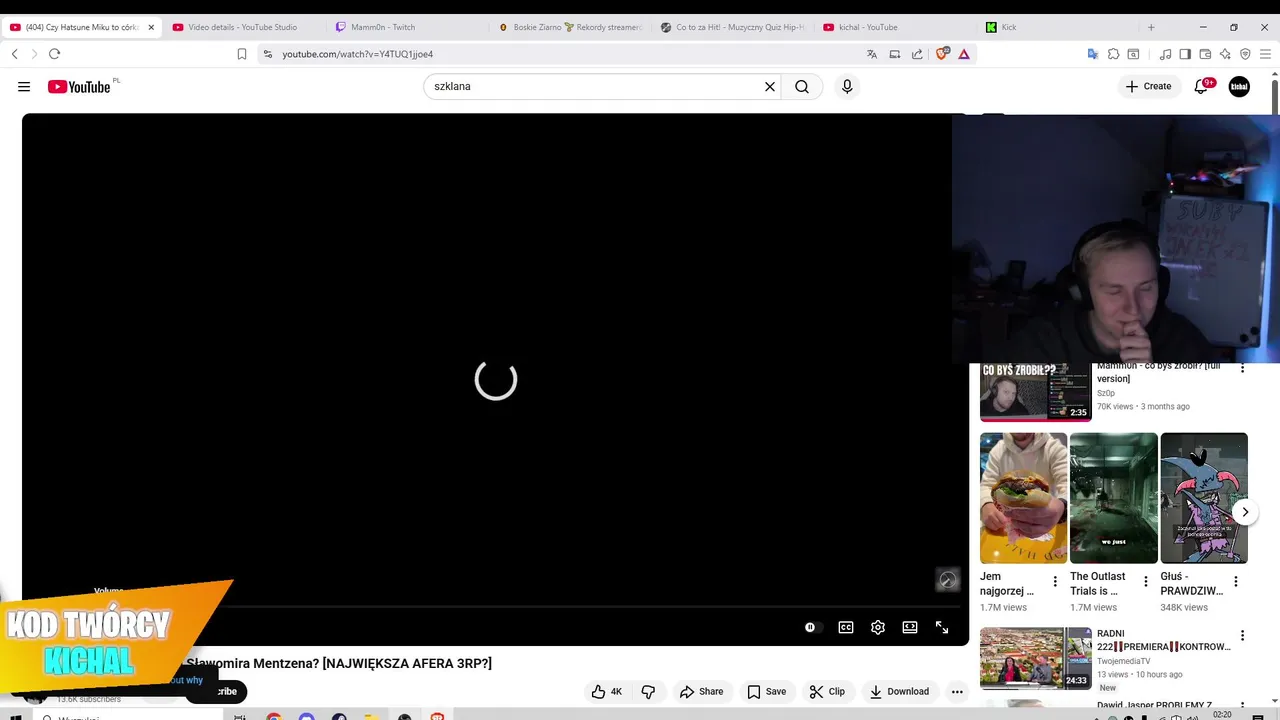Click the Create button
The width and height of the screenshot is (1280, 720).
[x=1148, y=87]
